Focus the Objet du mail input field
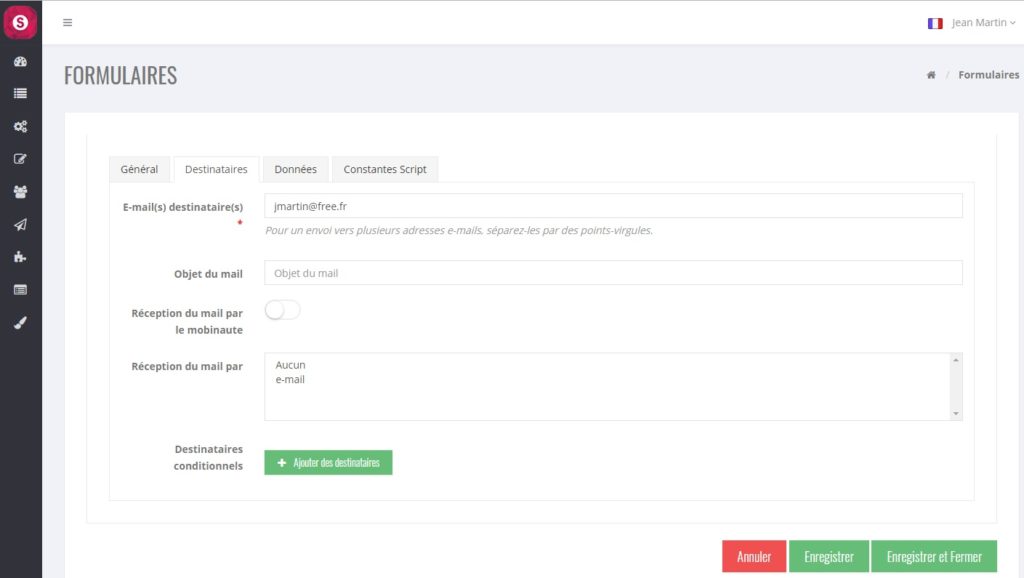Screen dimensions: 1024x578 coord(613,273)
